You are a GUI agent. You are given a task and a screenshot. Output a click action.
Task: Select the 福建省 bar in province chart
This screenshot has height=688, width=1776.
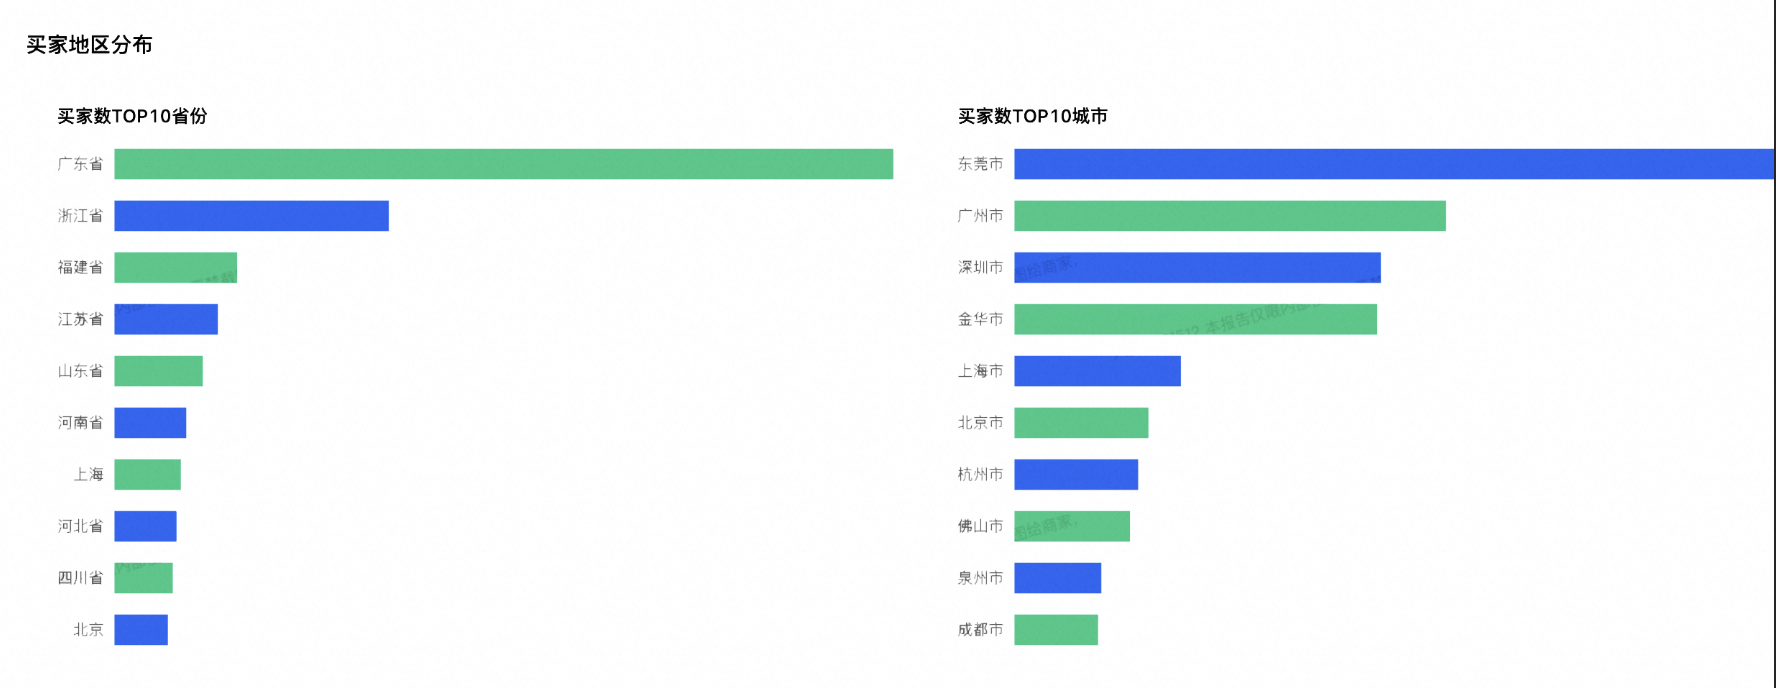pyautogui.click(x=175, y=268)
